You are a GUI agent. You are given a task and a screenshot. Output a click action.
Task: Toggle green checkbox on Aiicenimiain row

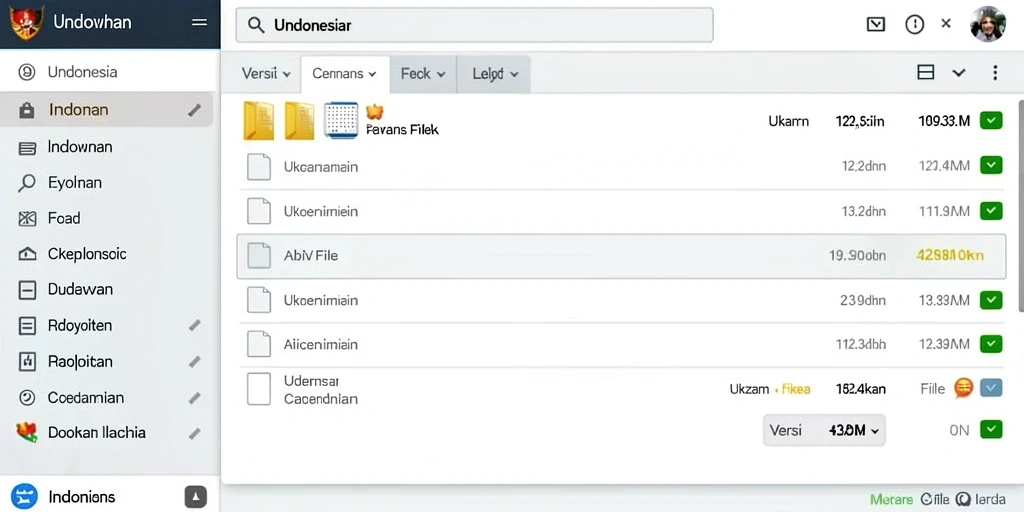click(991, 344)
